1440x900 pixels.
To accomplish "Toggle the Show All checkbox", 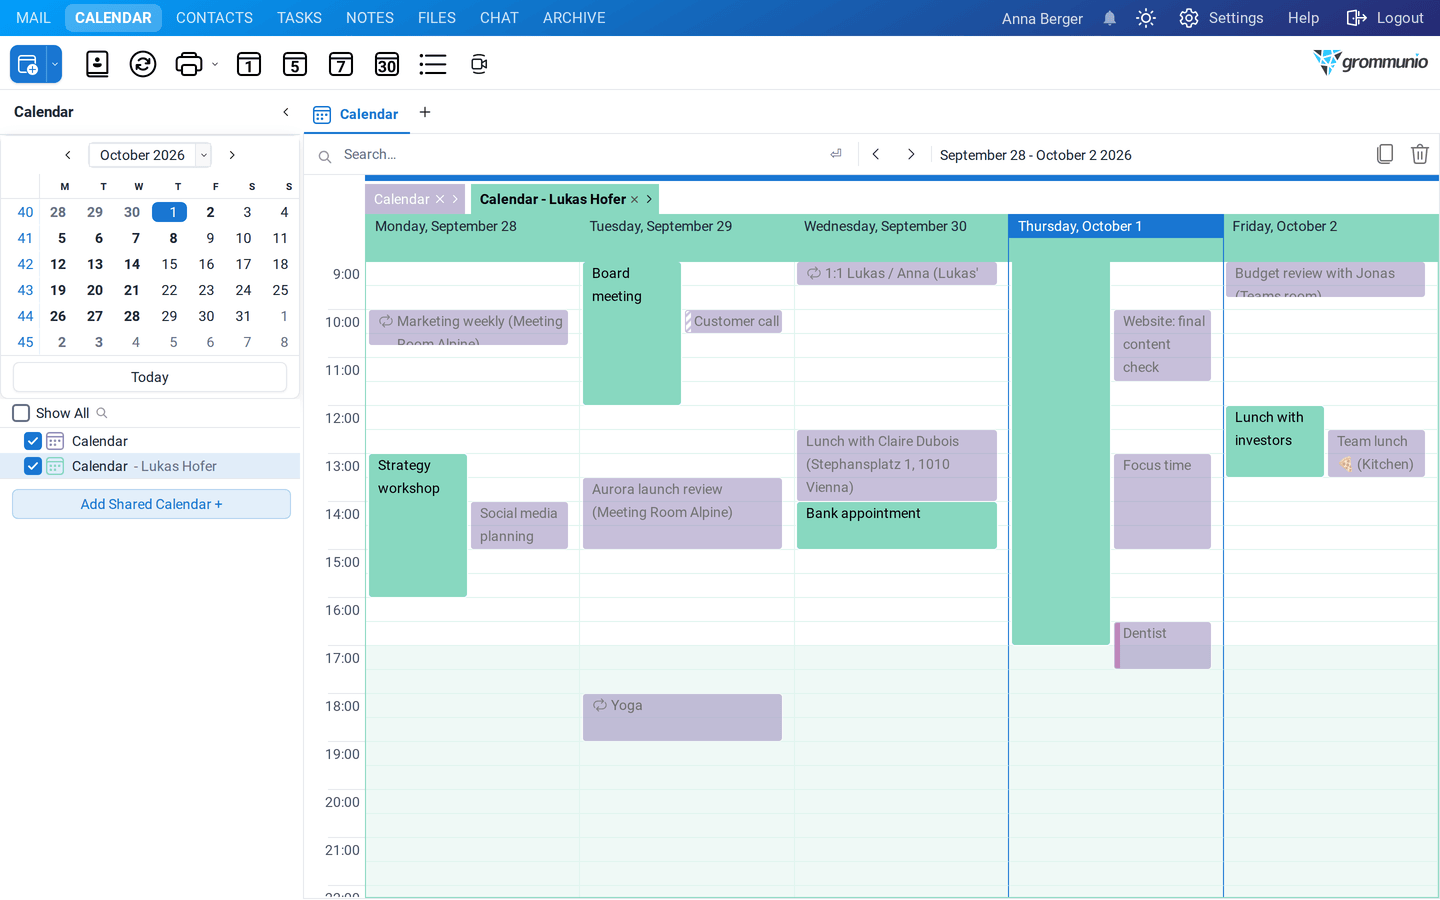I will point(21,413).
